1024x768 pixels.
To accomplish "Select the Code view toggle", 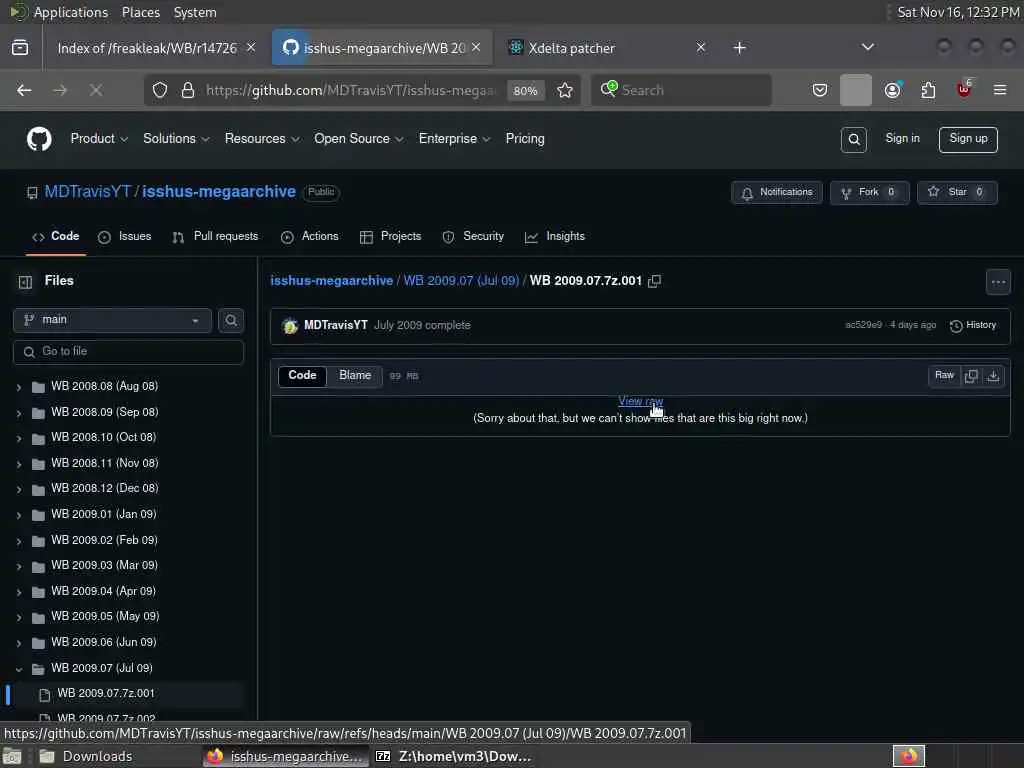I will point(302,376).
